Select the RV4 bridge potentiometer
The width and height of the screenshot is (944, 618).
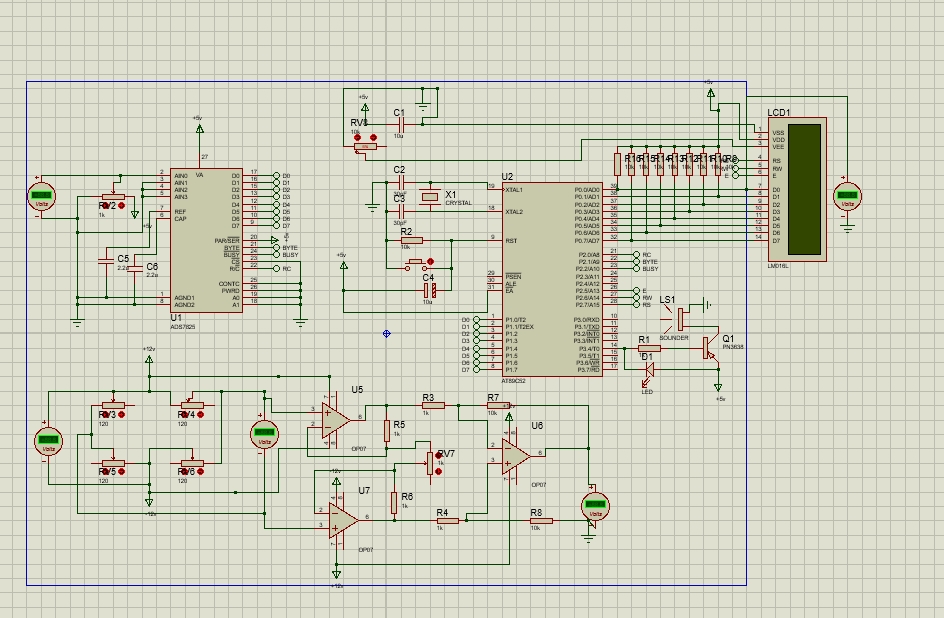191,405
